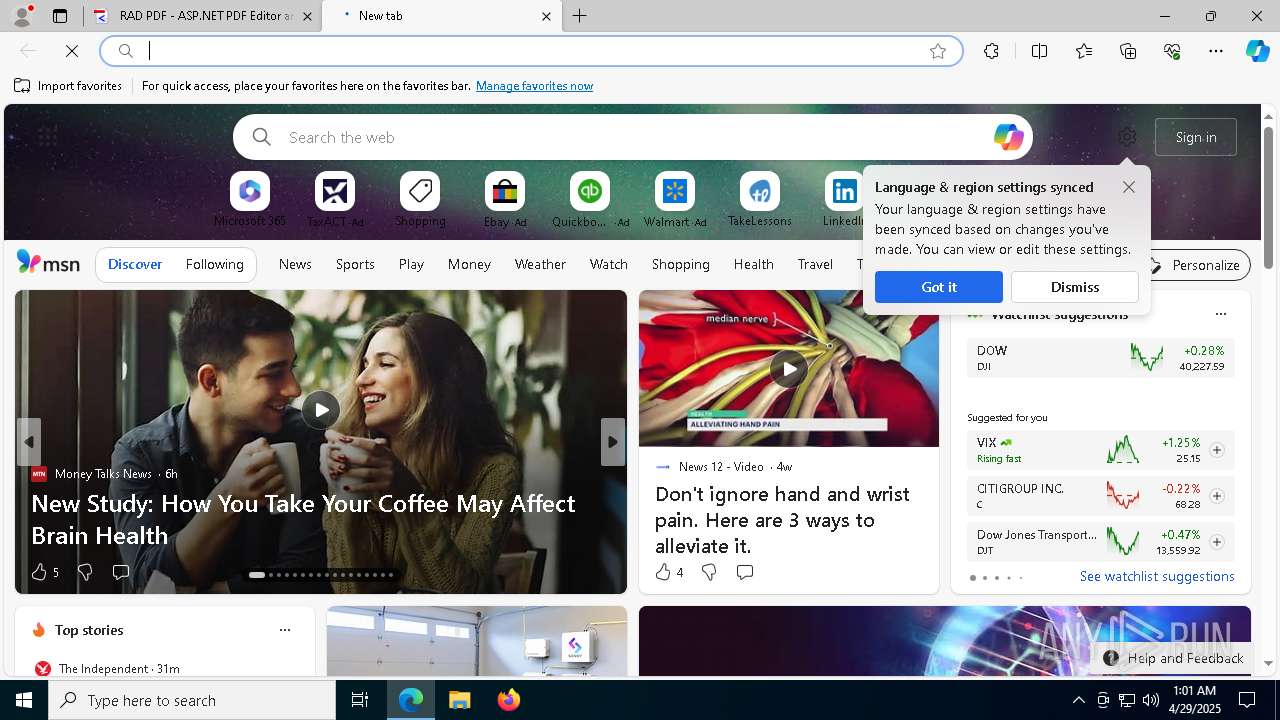
Task: Dislike the coffee brain health story
Action: (x=85, y=572)
